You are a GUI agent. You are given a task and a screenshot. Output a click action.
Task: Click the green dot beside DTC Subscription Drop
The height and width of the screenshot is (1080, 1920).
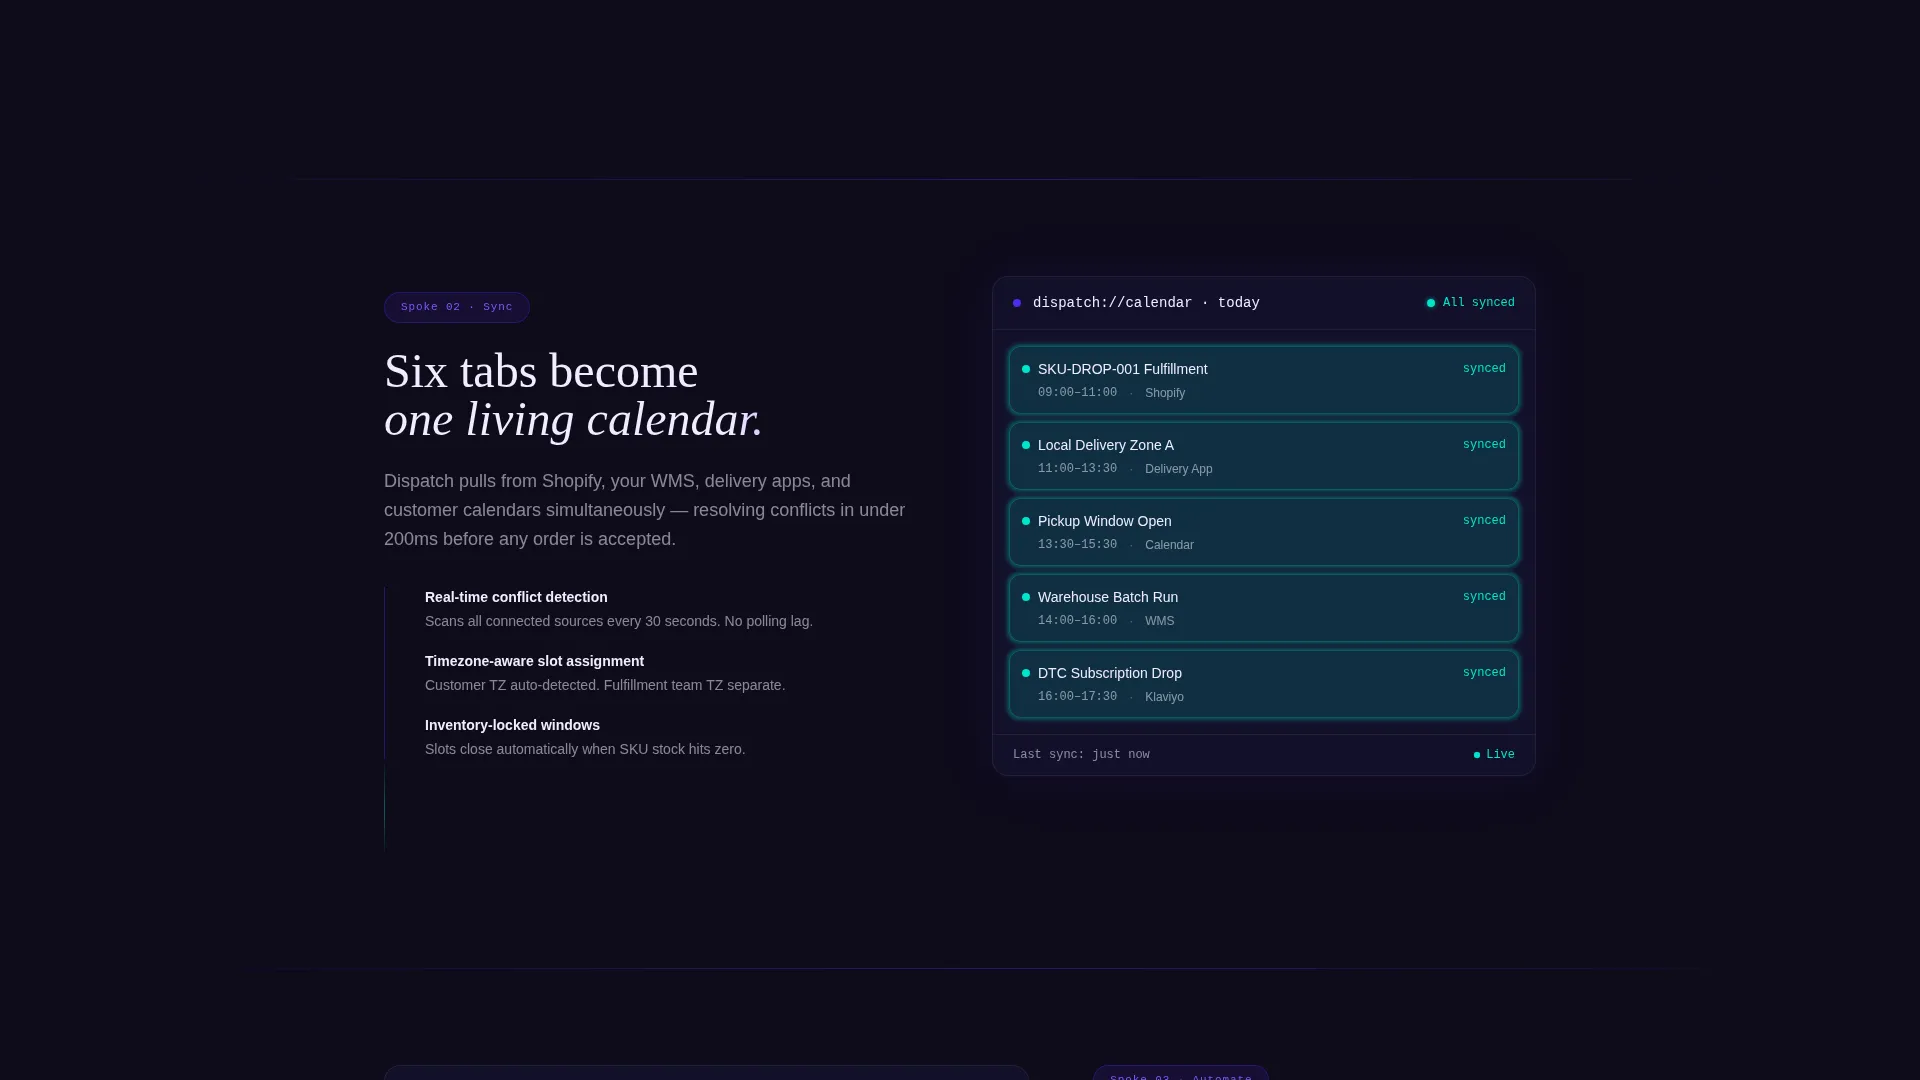pyautogui.click(x=1026, y=673)
